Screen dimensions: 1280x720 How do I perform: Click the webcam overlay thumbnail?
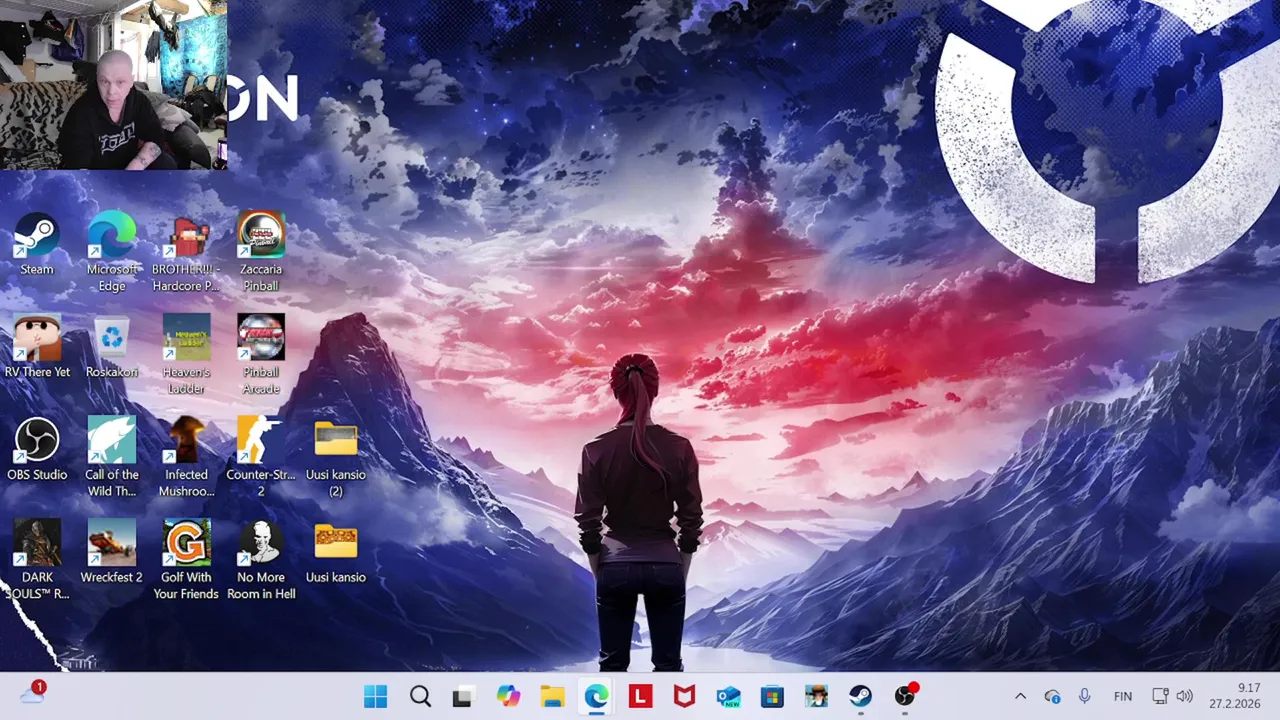tap(113, 85)
